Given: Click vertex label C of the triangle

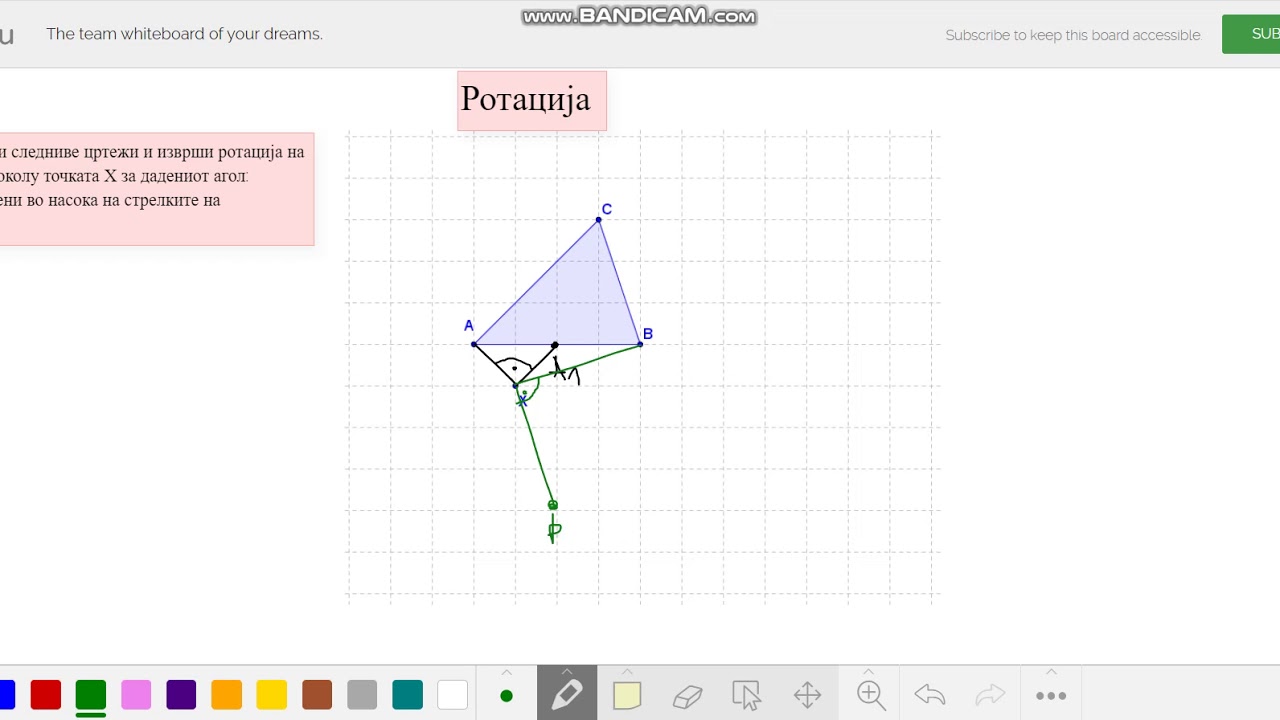Looking at the screenshot, I should pyautogui.click(x=606, y=209).
